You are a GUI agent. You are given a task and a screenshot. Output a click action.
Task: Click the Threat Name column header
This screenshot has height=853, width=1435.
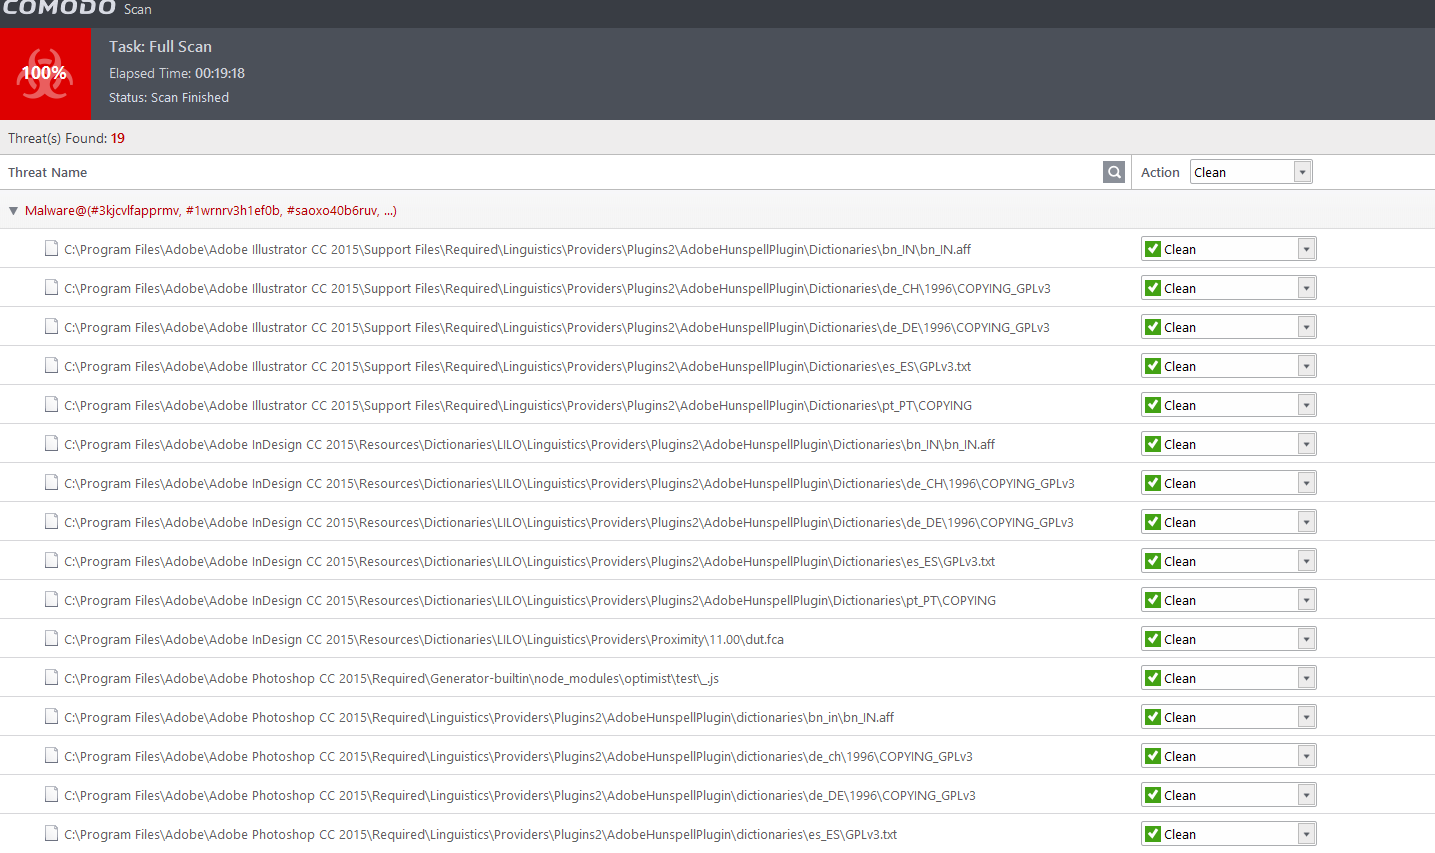tap(48, 172)
